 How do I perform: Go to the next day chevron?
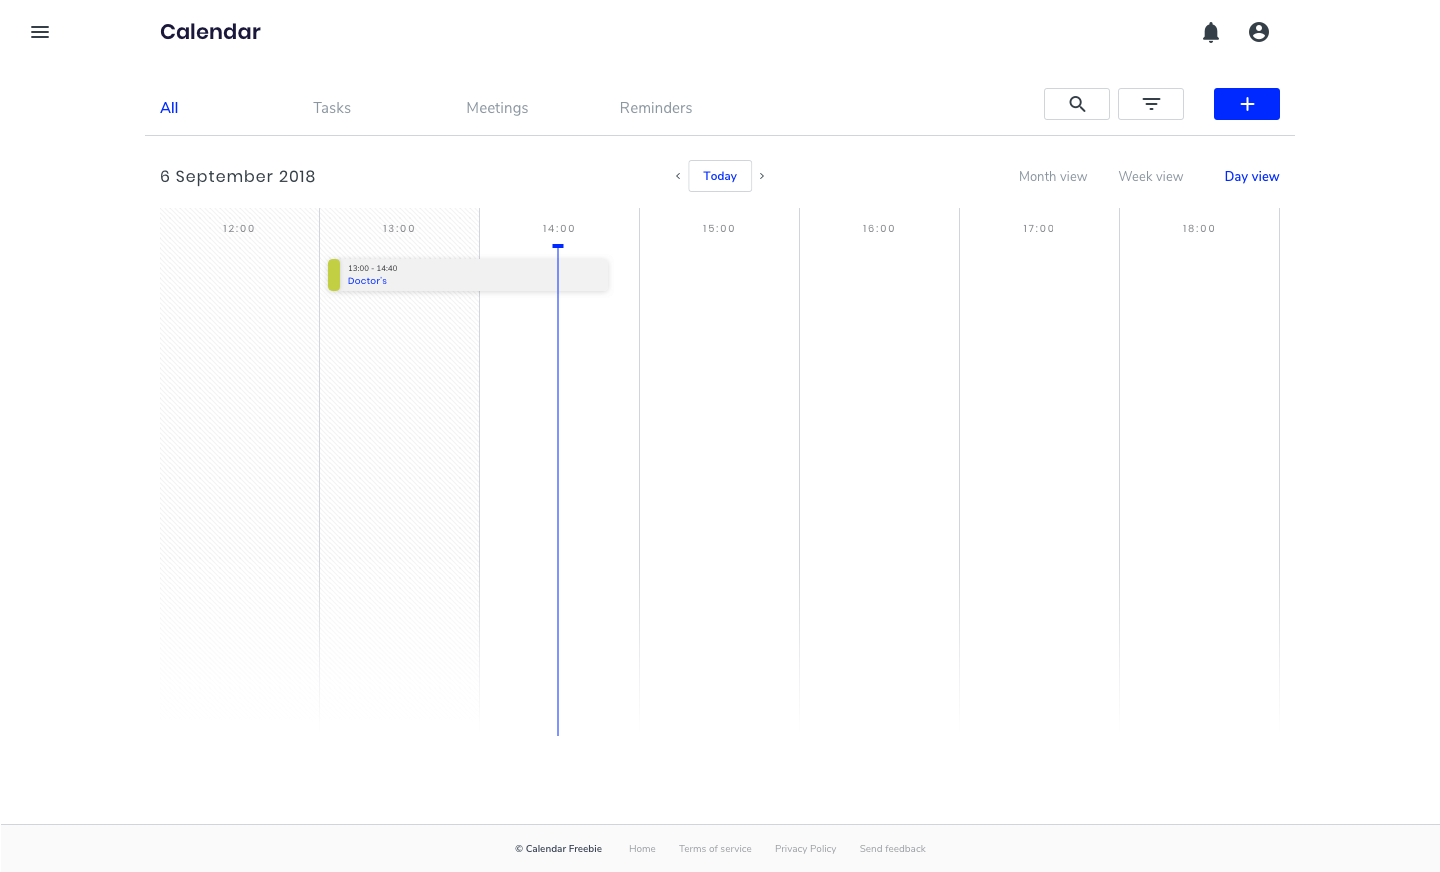762,176
